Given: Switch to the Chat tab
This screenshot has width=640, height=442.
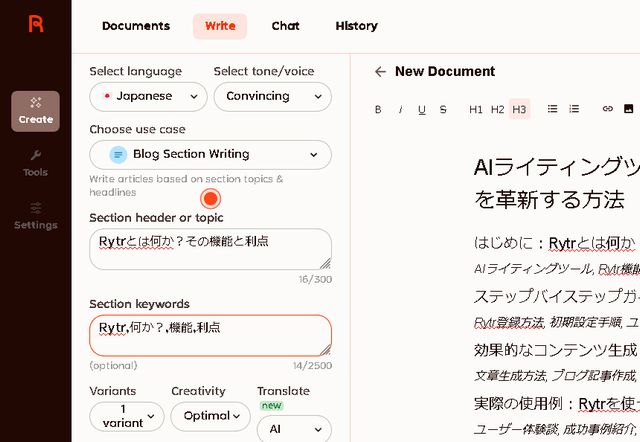Looking at the screenshot, I should tap(285, 26).
